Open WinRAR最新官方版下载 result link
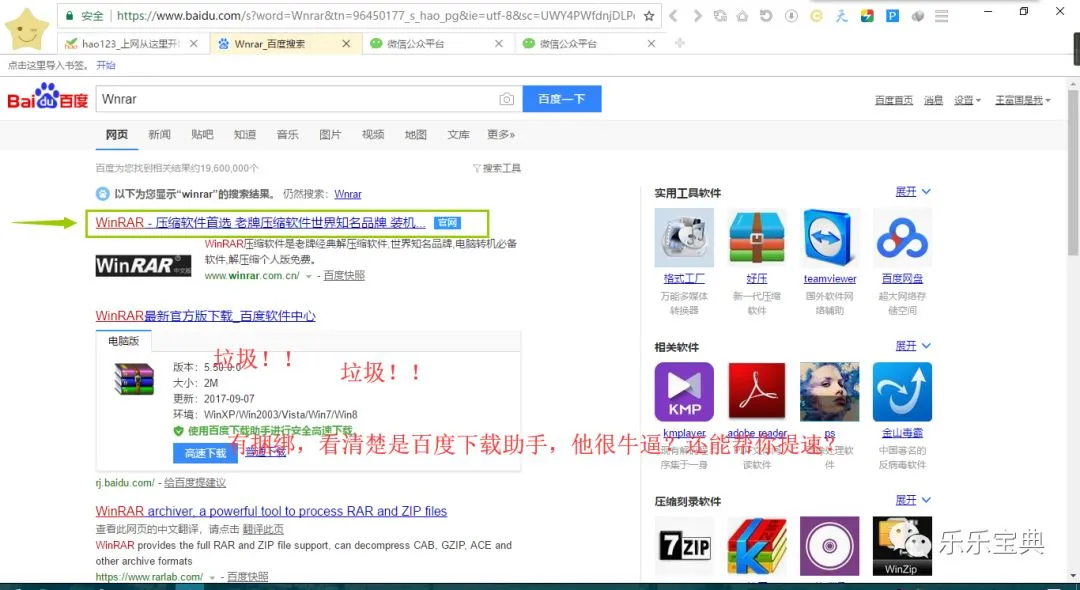The height and width of the screenshot is (590, 1080). (x=205, y=316)
